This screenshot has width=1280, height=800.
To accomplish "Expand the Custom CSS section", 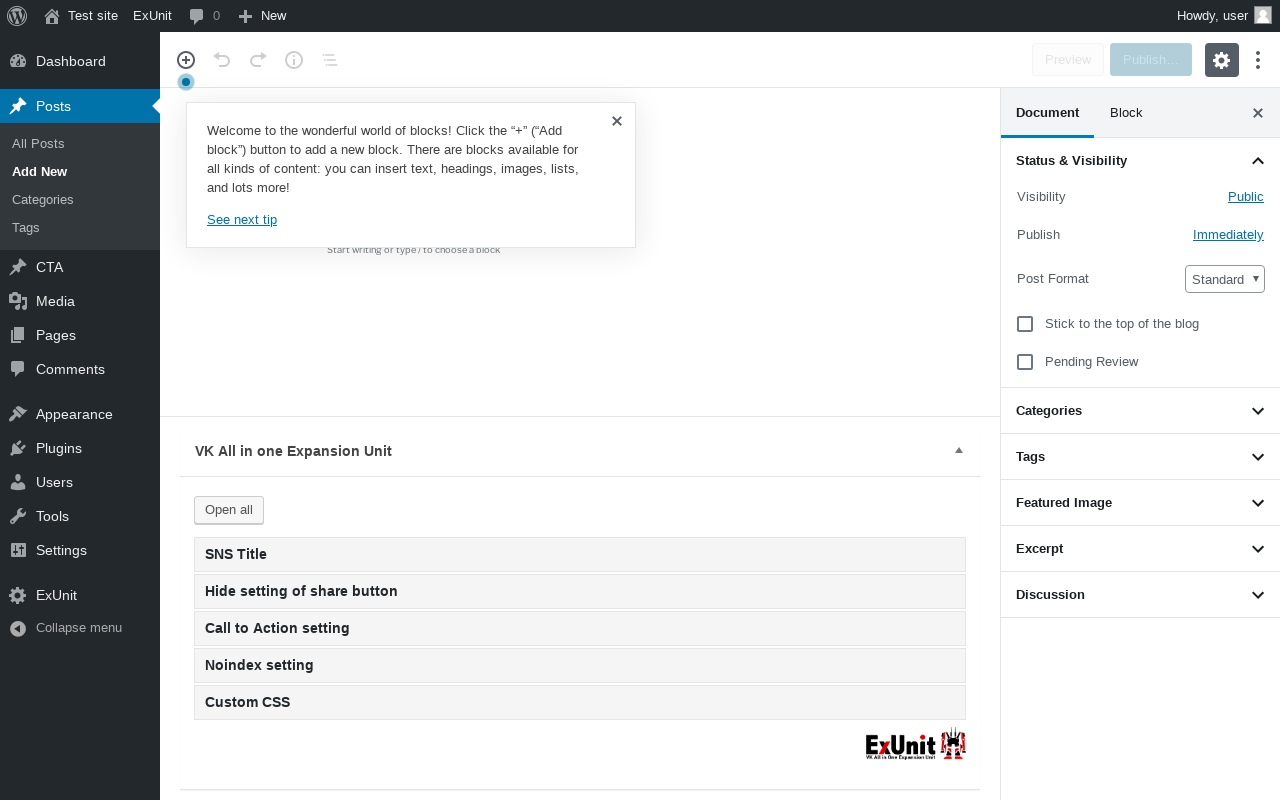I will pos(580,702).
